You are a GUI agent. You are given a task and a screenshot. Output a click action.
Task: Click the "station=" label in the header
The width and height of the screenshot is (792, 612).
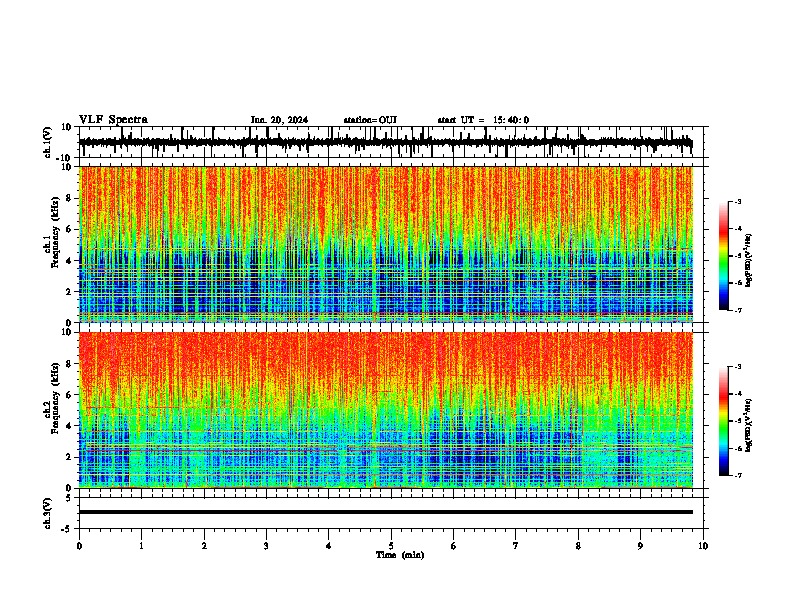[361, 120]
